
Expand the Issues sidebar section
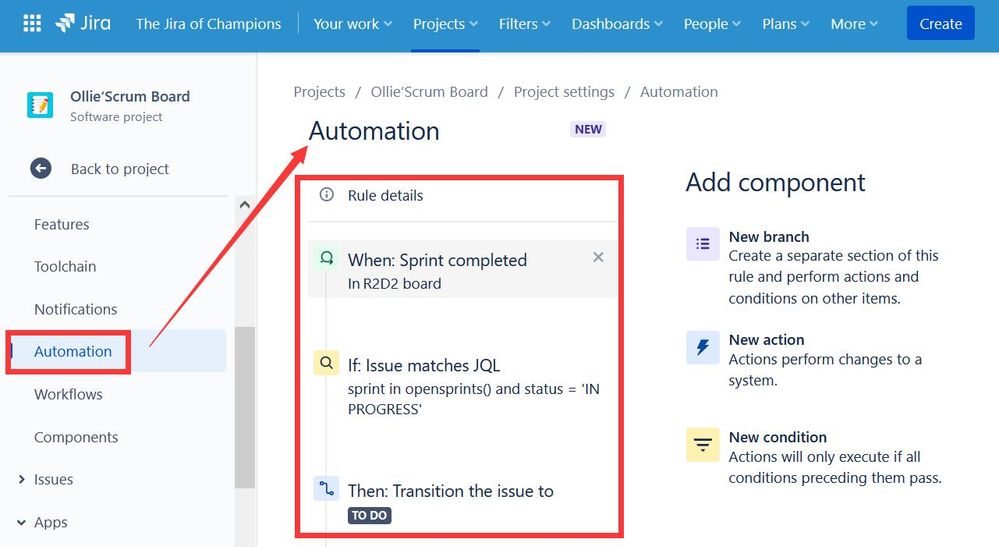click(22, 479)
